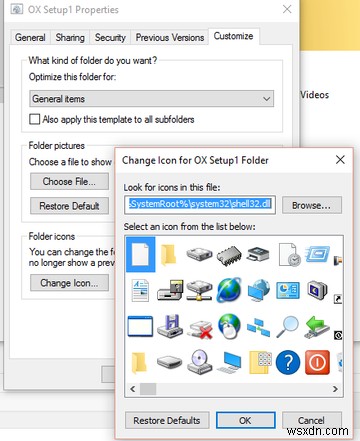Close the Change Icon dialog
The width and height of the screenshot is (360, 441).
(340, 160)
